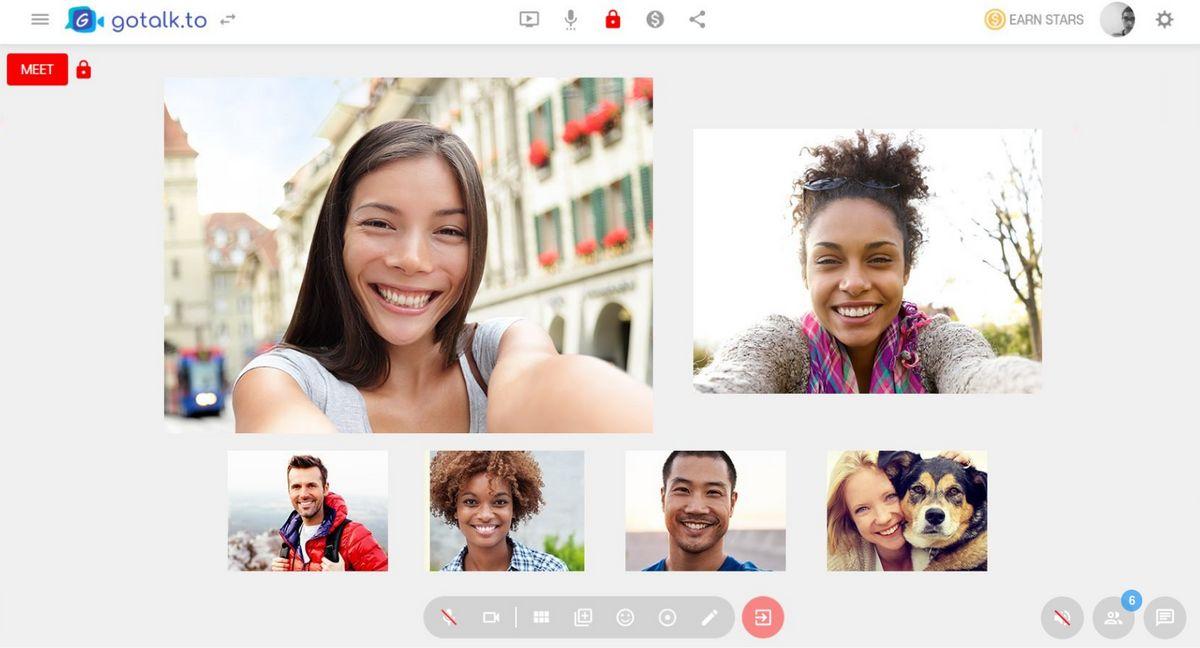Open the participants list showing 6
The width and height of the screenshot is (1200, 648).
[1113, 618]
